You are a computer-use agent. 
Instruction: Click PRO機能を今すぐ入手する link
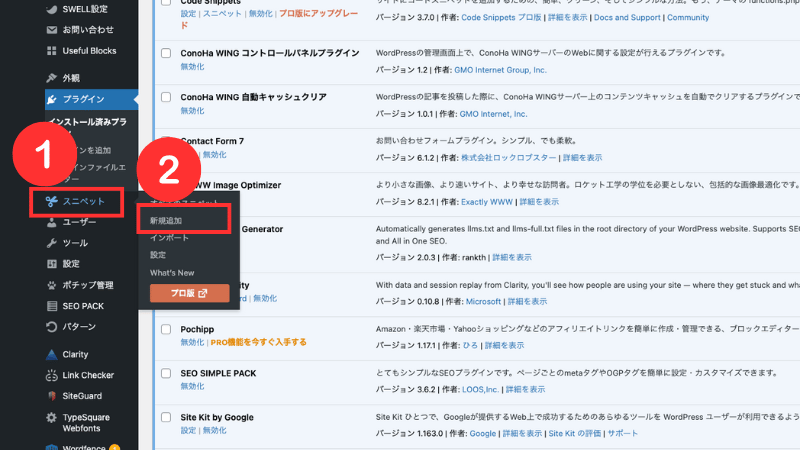coord(258,342)
